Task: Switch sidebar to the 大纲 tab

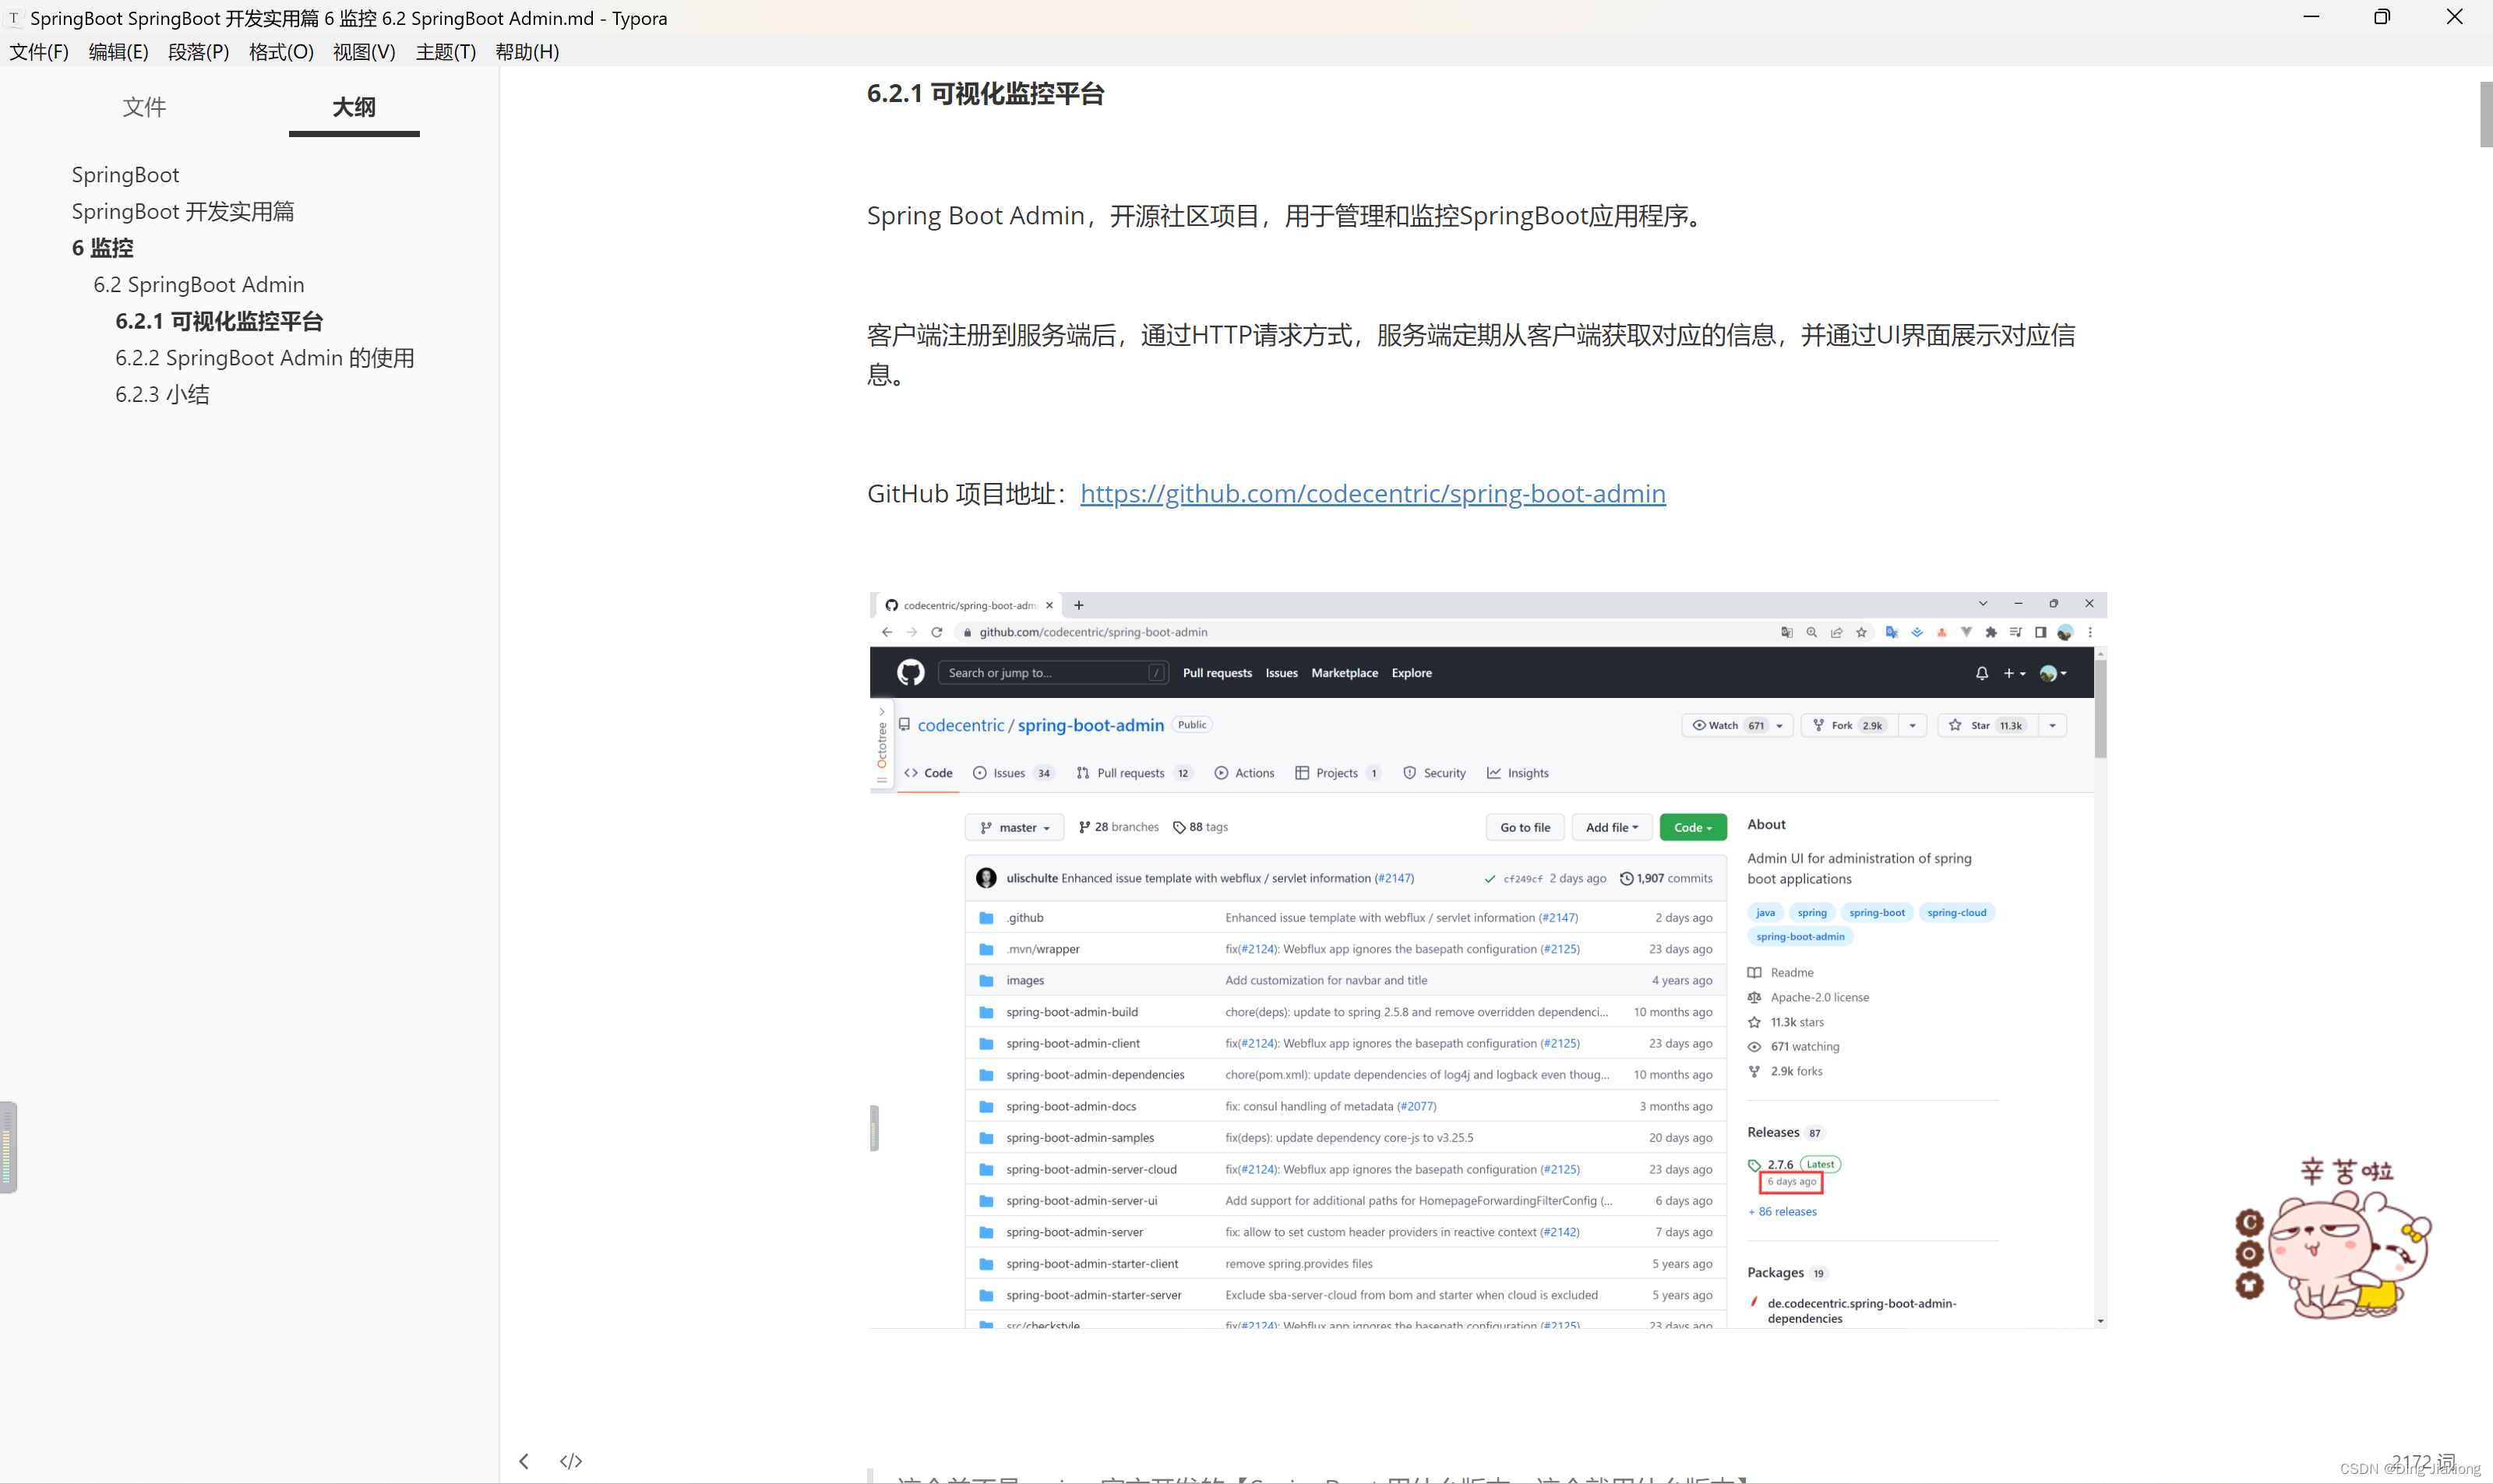Action: tap(354, 107)
